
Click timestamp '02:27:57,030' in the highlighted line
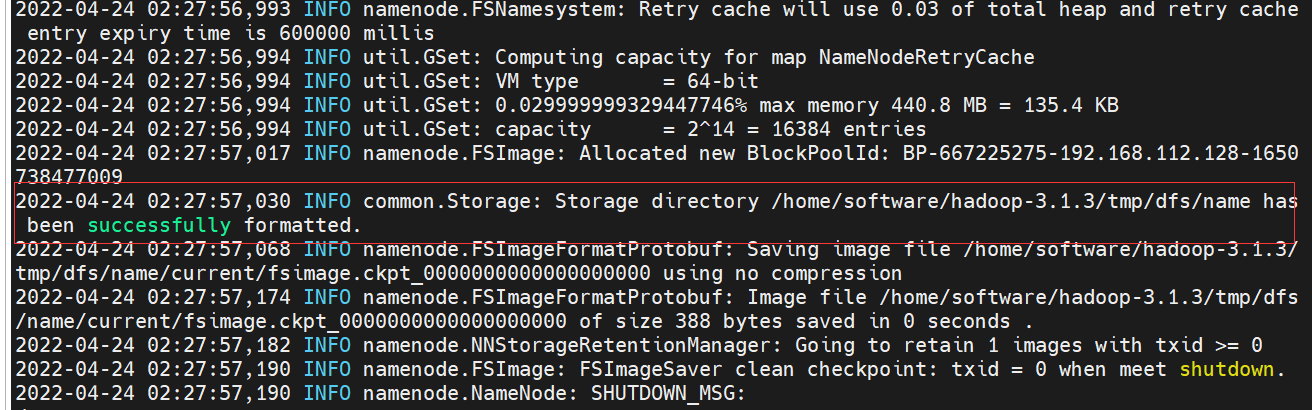[x=219, y=202]
